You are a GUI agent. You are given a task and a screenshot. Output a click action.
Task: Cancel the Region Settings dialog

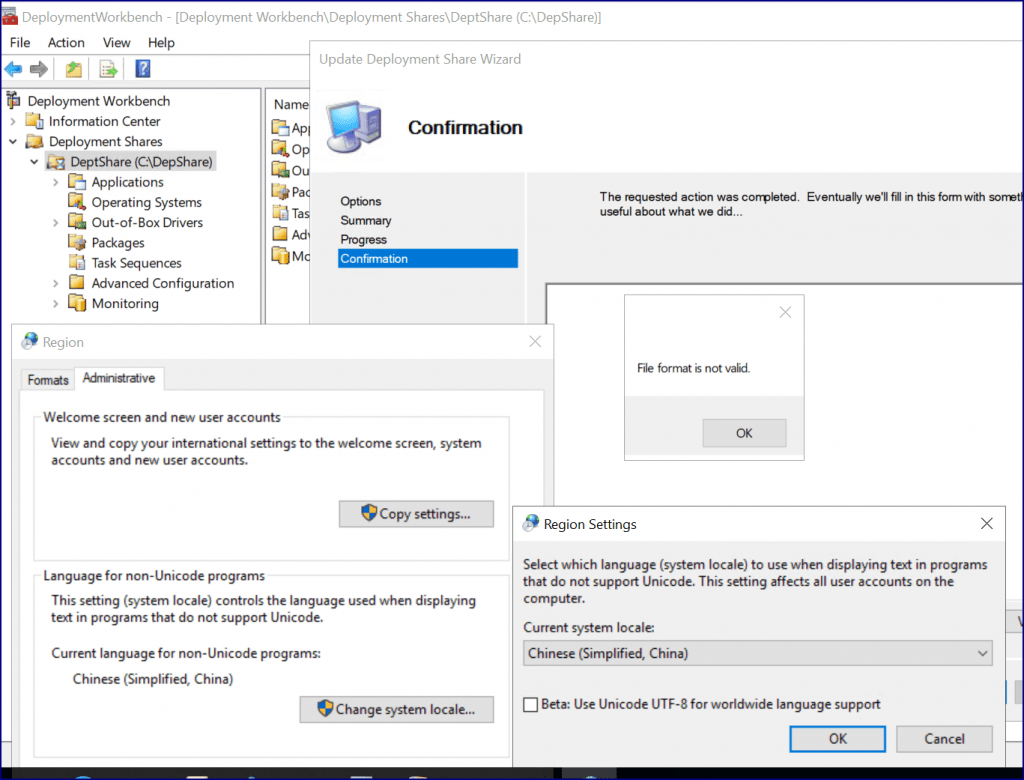[944, 739]
